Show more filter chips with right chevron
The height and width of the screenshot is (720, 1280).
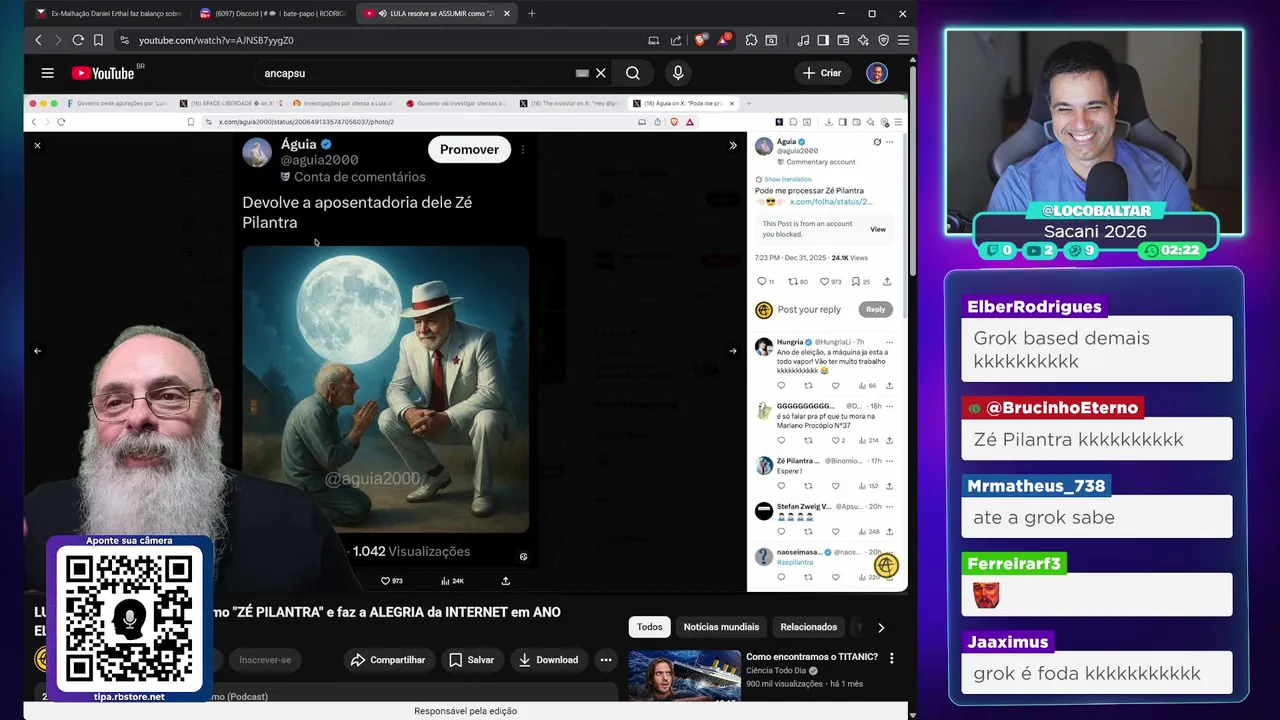point(881,627)
